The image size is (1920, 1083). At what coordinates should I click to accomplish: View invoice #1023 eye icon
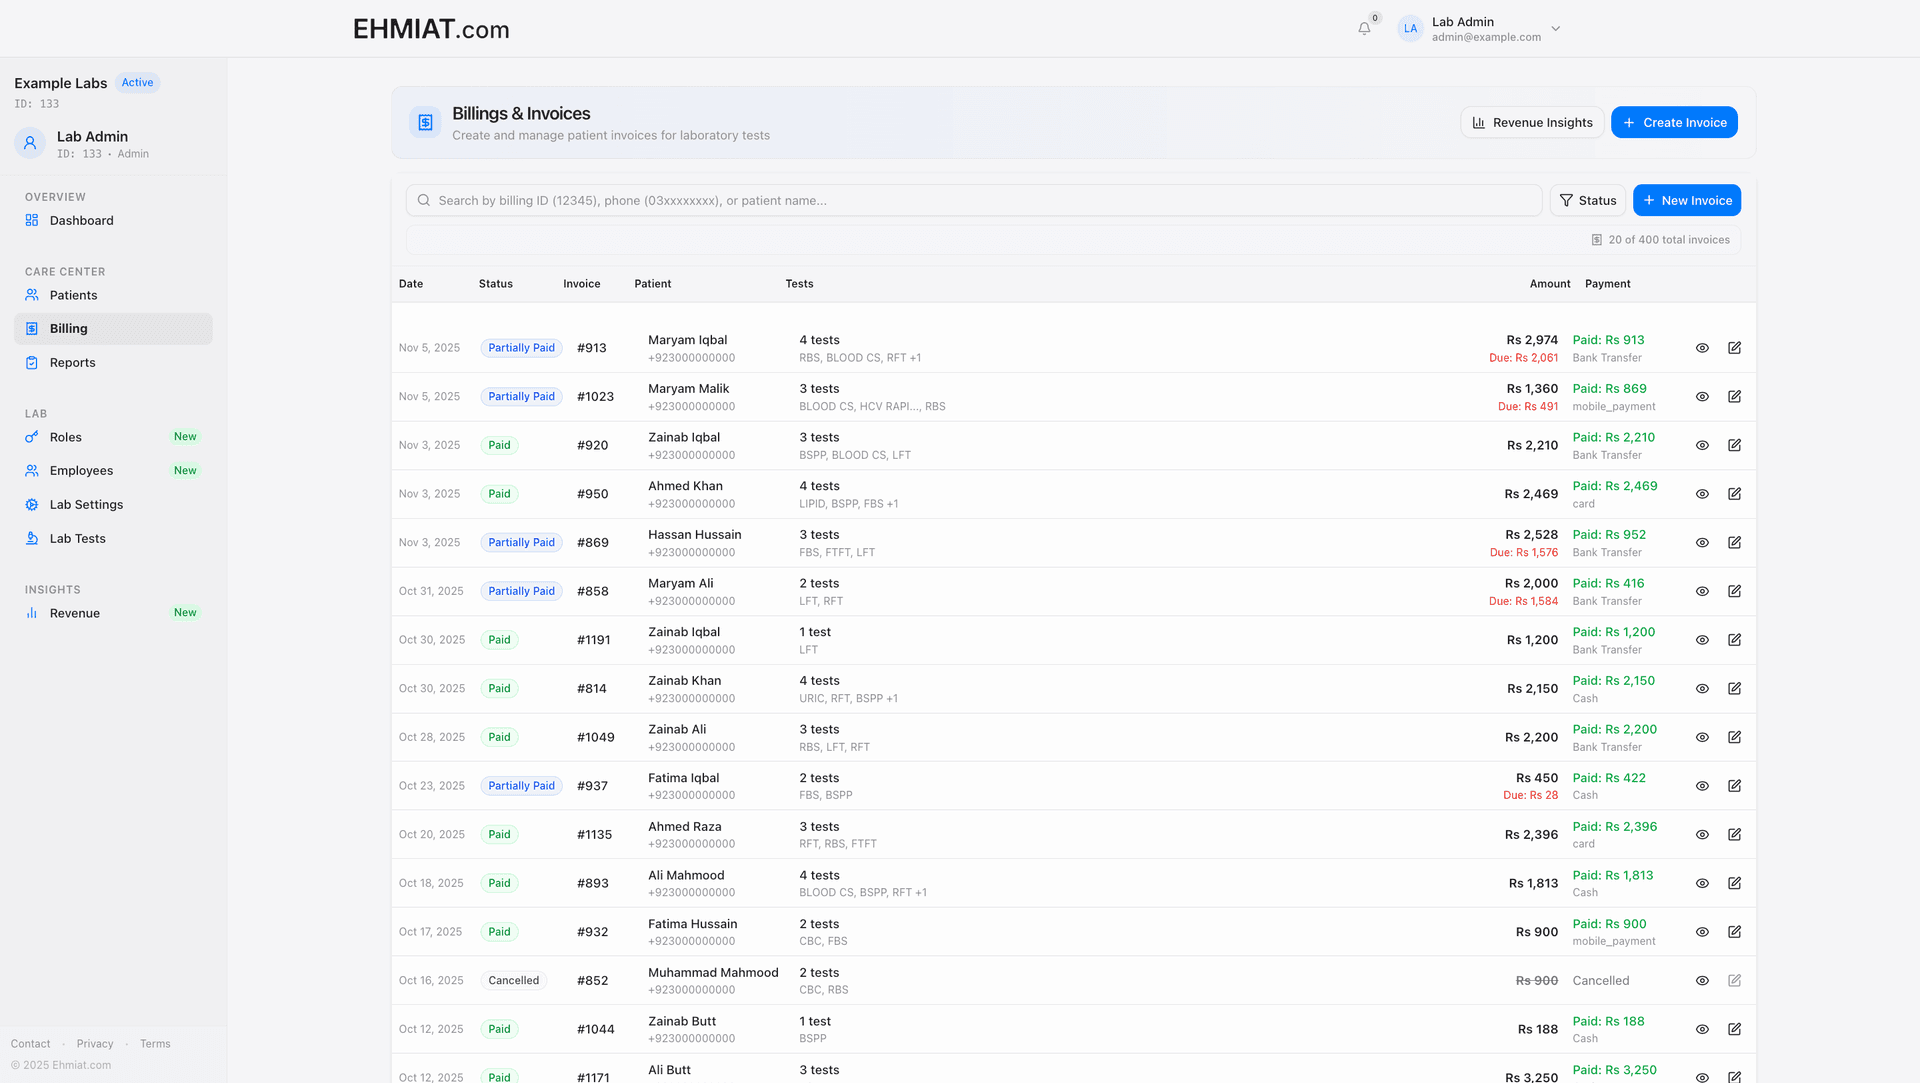(x=1702, y=397)
